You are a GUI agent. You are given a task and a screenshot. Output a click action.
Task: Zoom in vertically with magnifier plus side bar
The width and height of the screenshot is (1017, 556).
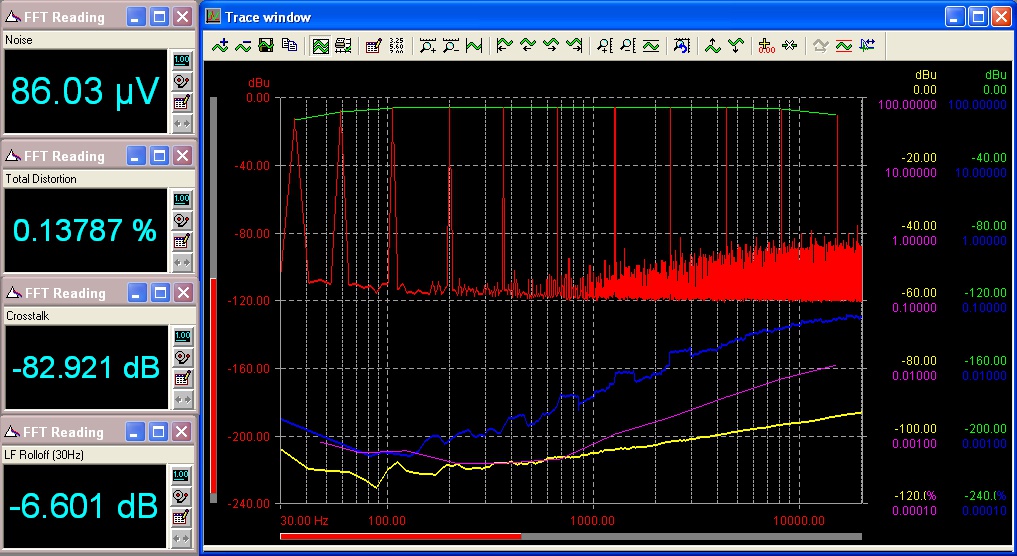(604, 45)
